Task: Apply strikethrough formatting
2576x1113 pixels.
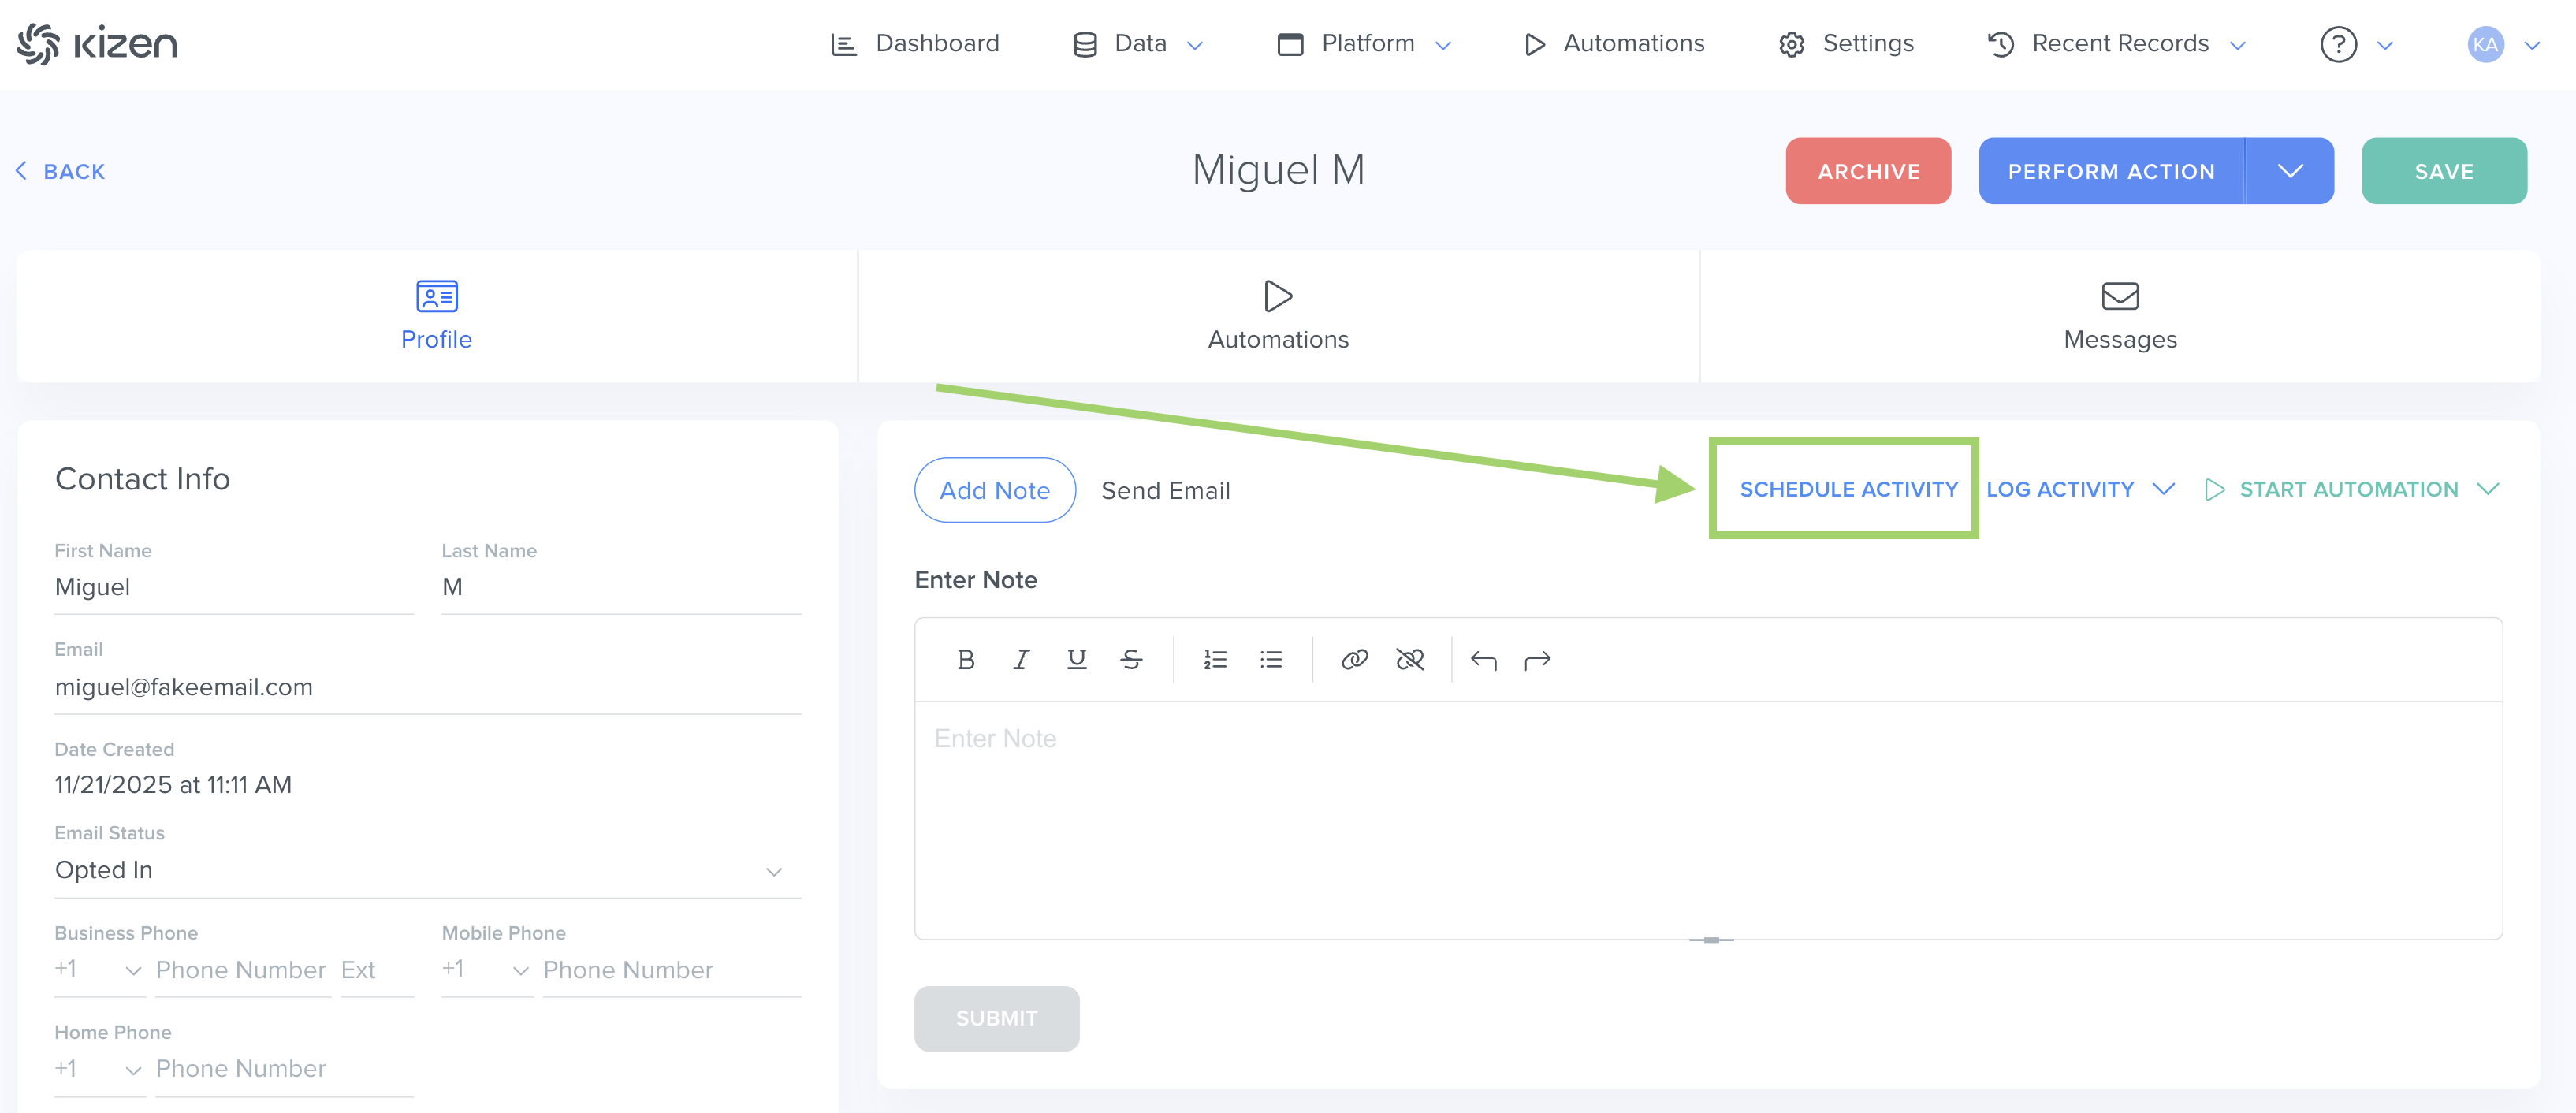Action: (x=1131, y=660)
